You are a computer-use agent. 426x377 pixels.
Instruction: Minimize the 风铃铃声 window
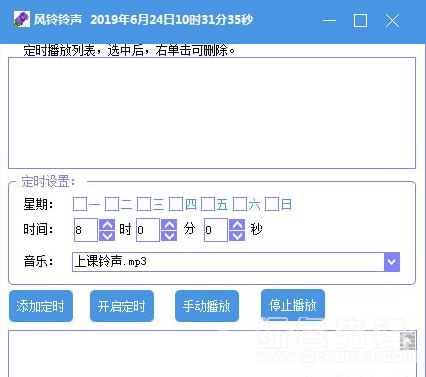[329, 20]
